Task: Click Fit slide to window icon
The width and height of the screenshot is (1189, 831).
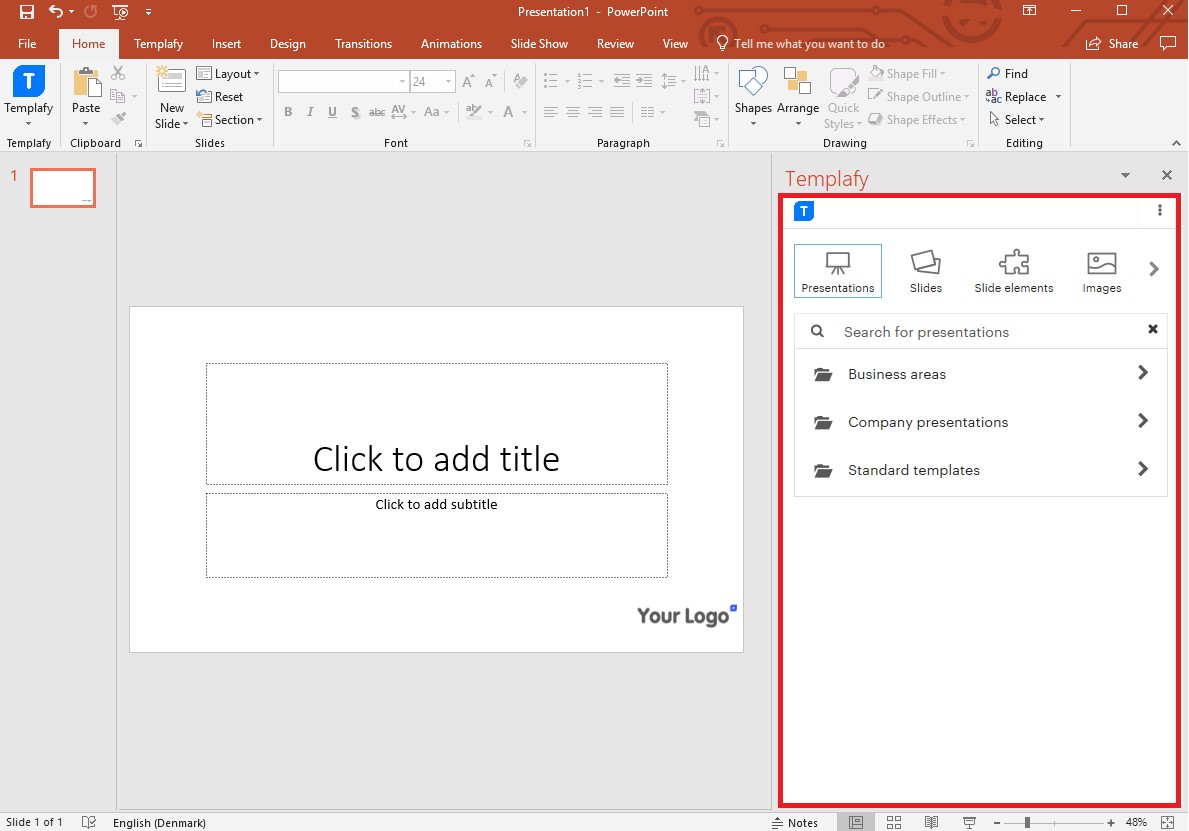Action: coord(1168,823)
